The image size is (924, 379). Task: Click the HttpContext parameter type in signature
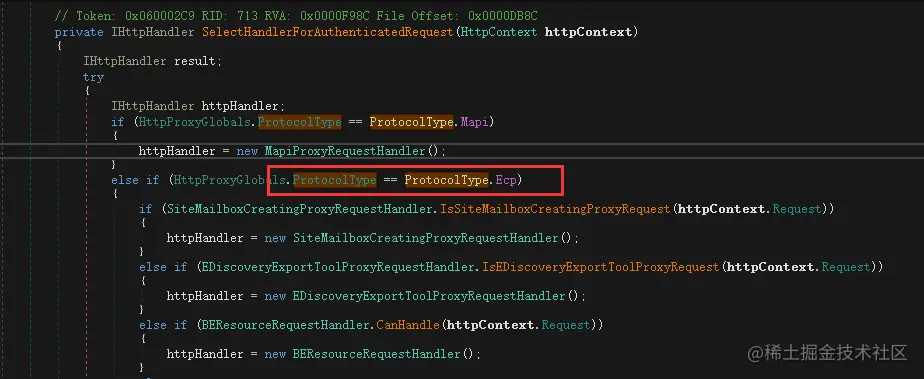498,32
